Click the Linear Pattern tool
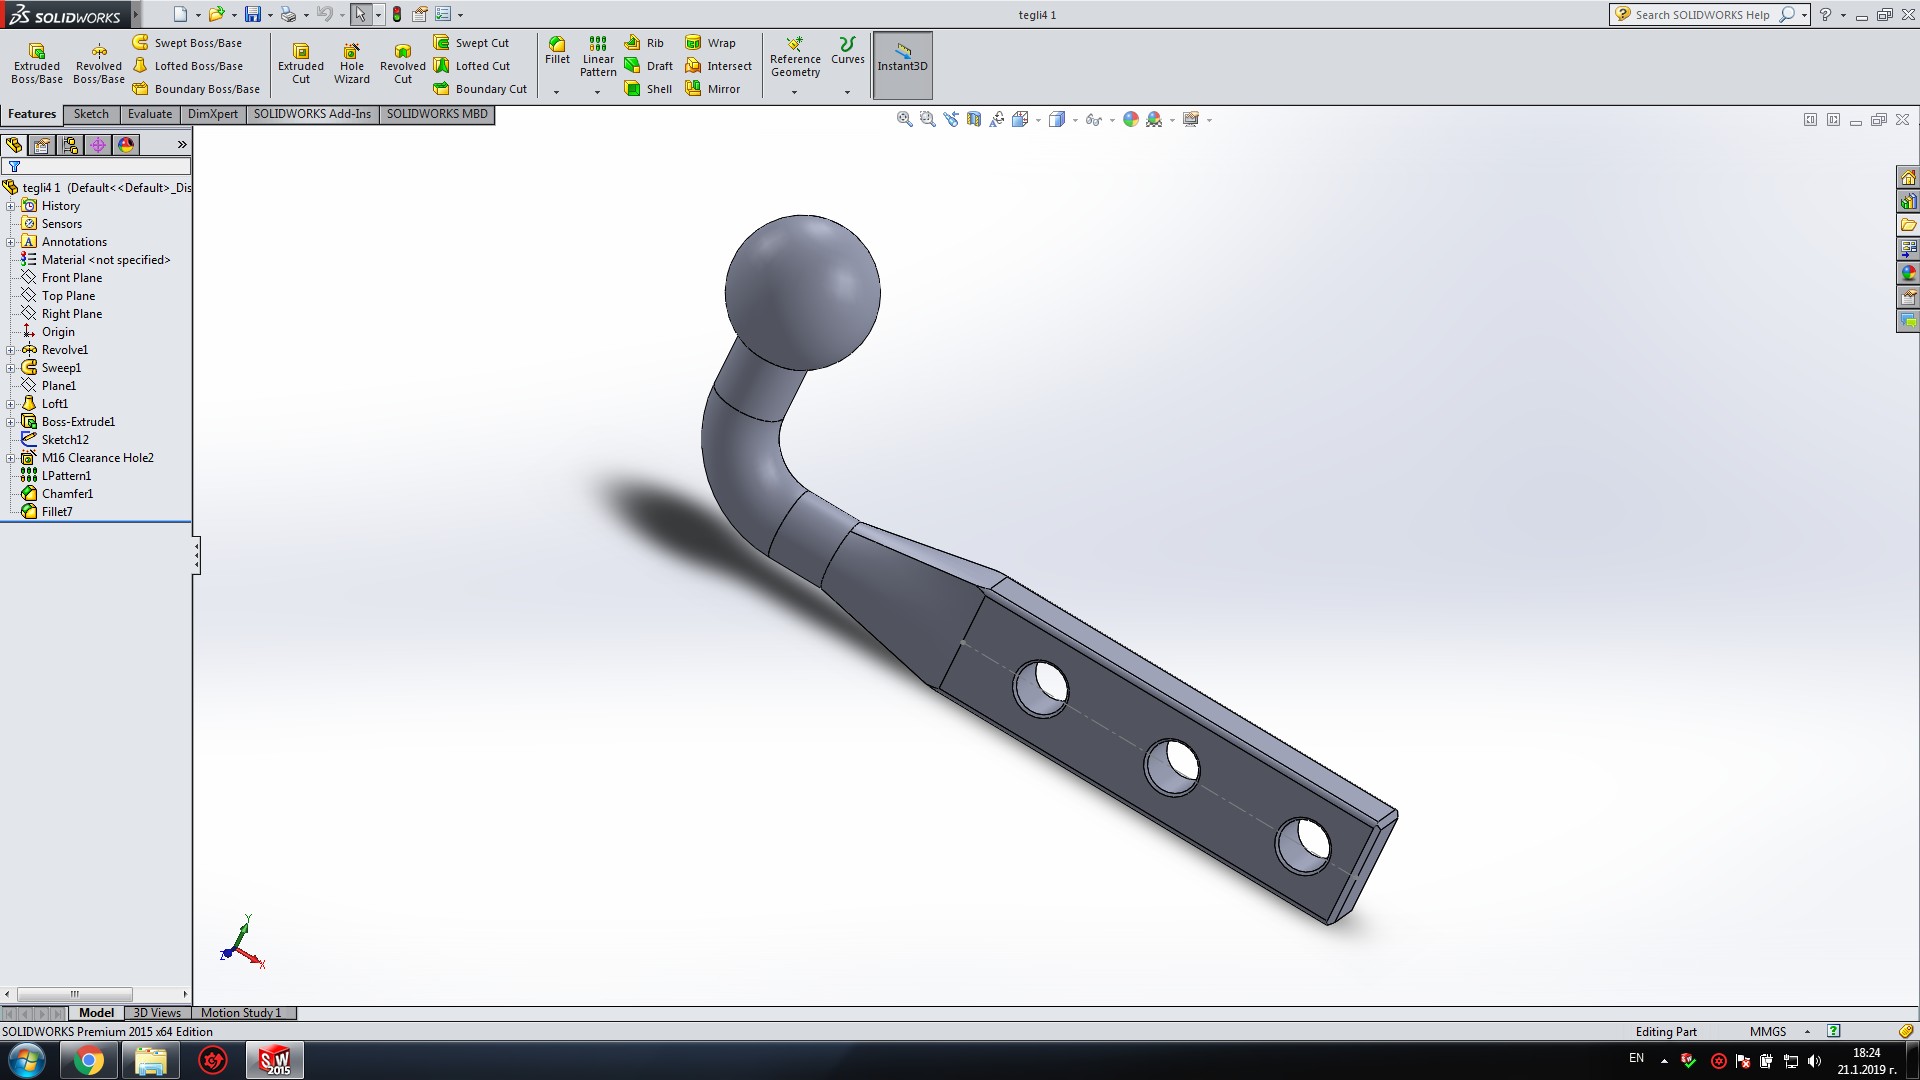This screenshot has width=1920, height=1080. tap(598, 57)
